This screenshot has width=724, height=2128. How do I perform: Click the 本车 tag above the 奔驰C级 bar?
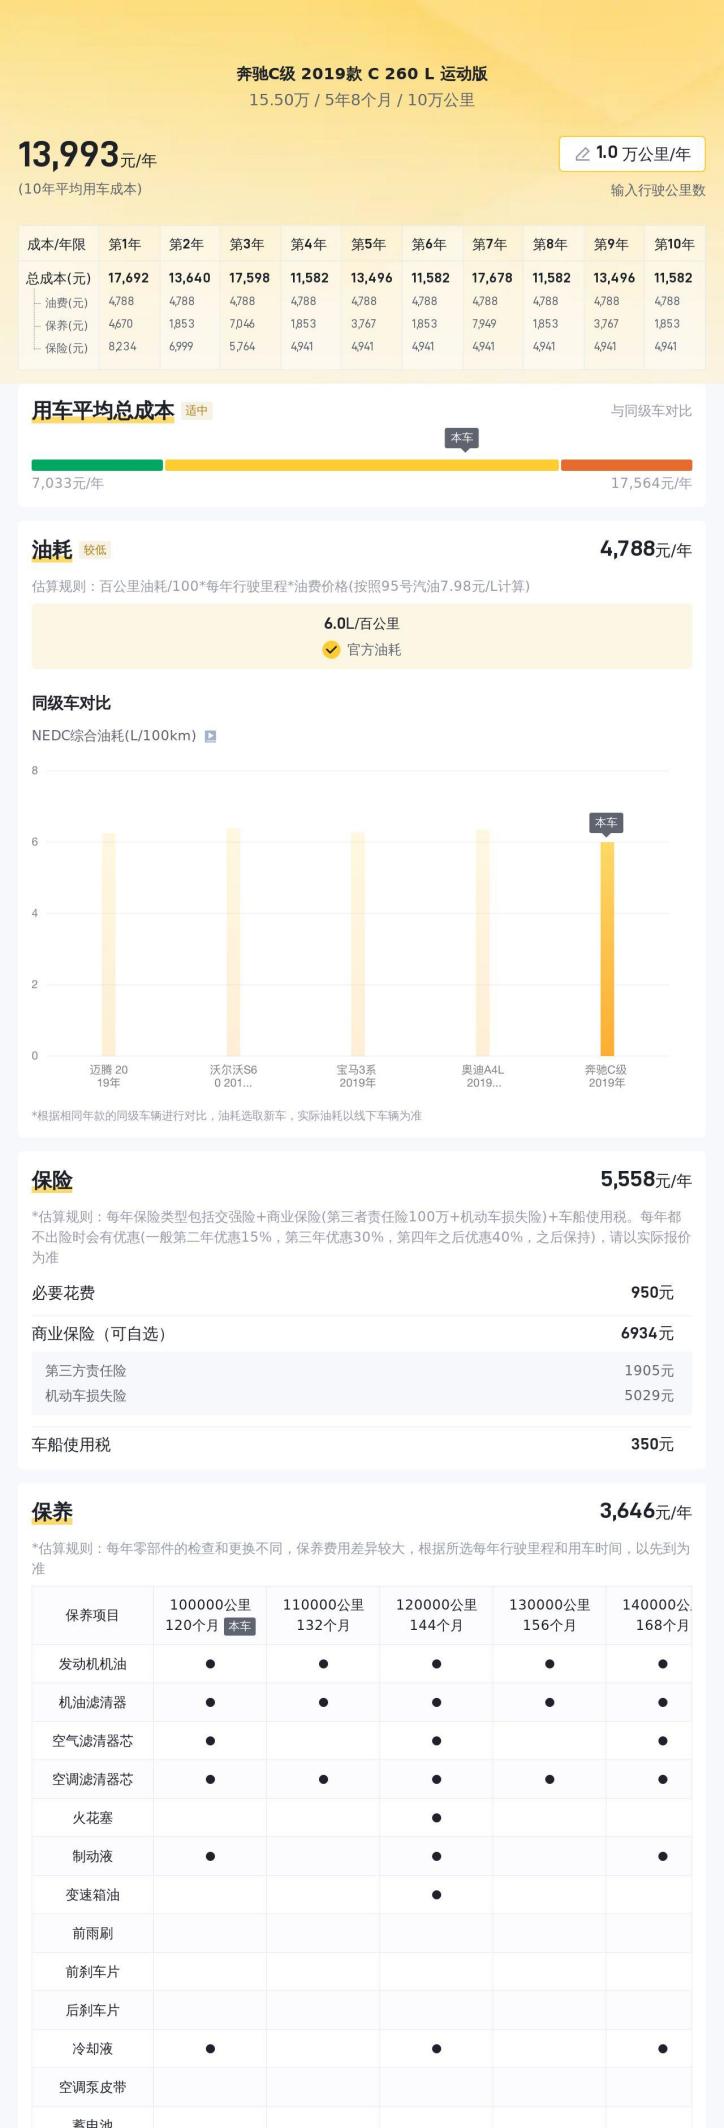coord(606,823)
